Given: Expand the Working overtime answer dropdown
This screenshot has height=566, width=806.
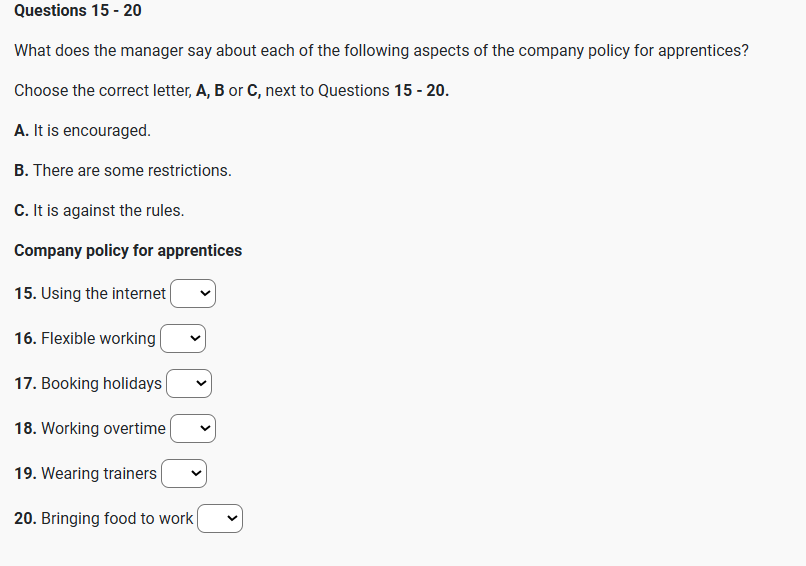Looking at the screenshot, I should click(x=193, y=429).
